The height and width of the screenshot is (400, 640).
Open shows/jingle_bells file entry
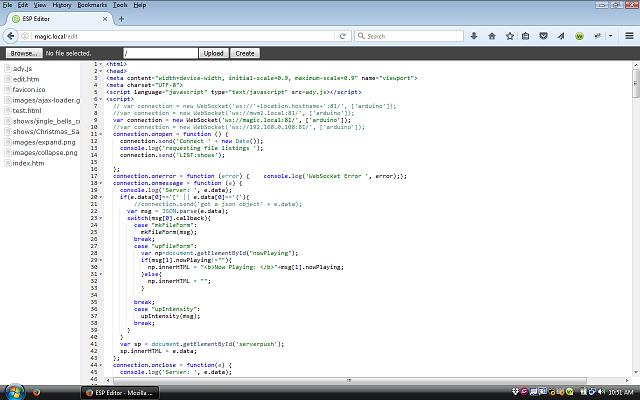click(46, 121)
